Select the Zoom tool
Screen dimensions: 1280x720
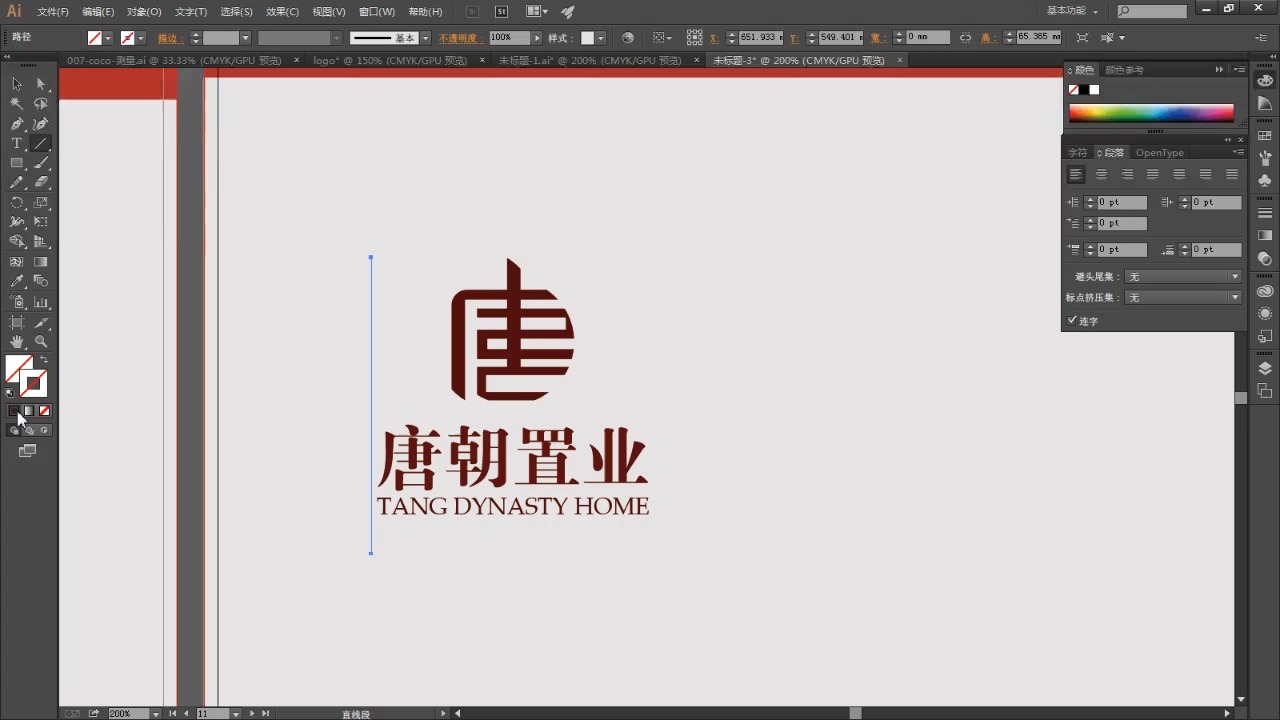click(x=41, y=342)
